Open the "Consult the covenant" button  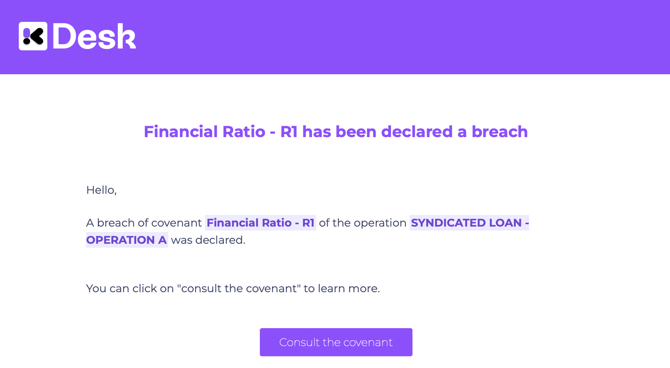[x=336, y=342]
